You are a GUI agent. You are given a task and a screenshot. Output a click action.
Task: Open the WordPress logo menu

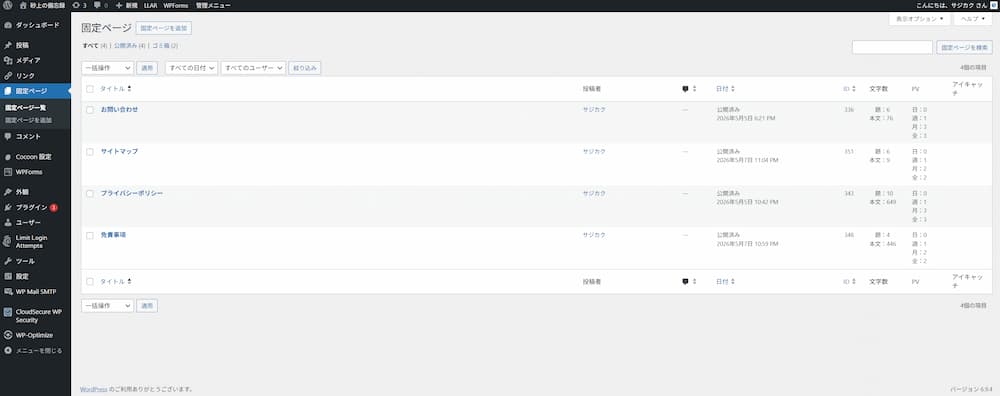pyautogui.click(x=8, y=5)
